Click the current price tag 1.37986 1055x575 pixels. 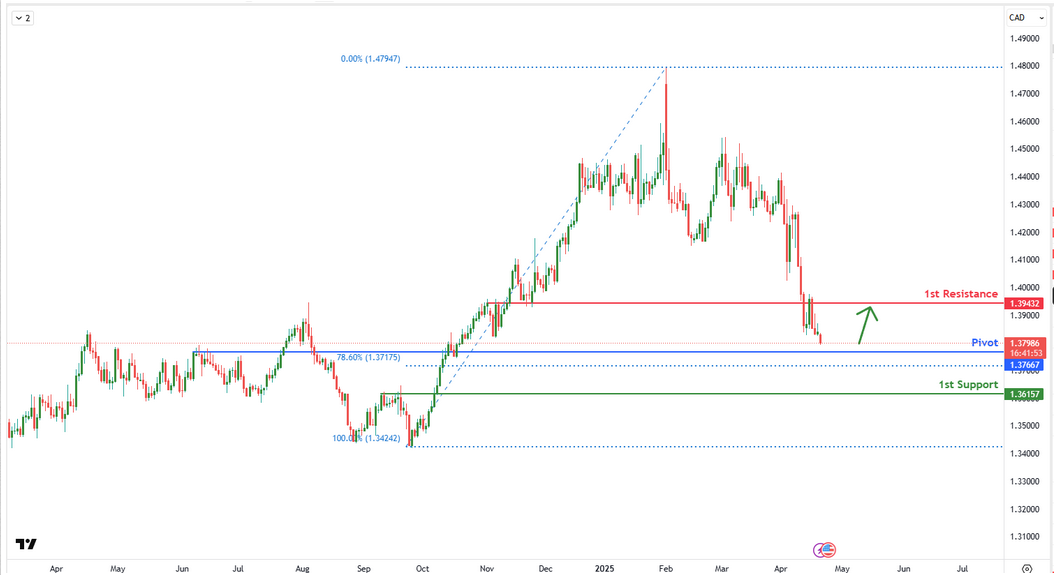[1024, 344]
